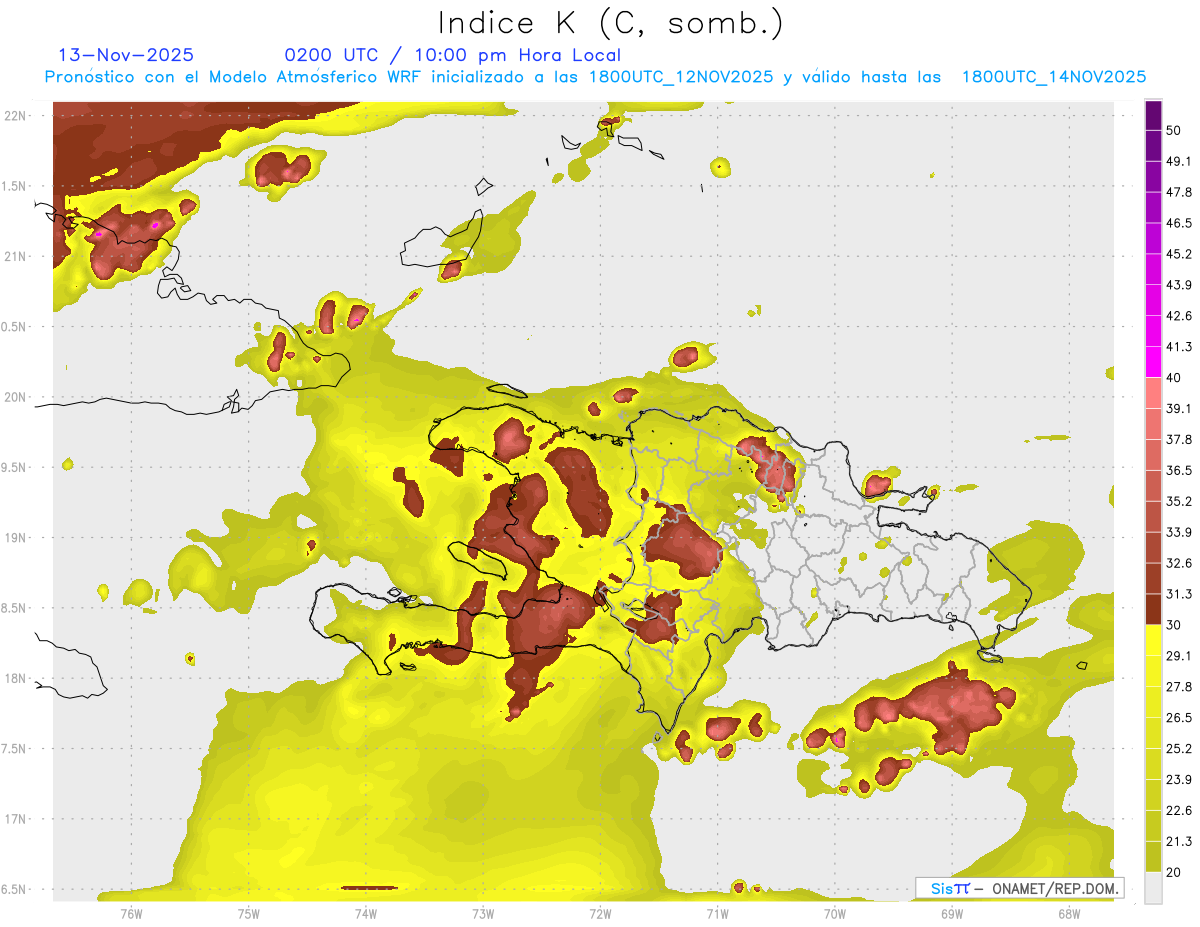The image size is (1200, 927).
Task: Click the colorbar value 46.5
Action: (1179, 224)
